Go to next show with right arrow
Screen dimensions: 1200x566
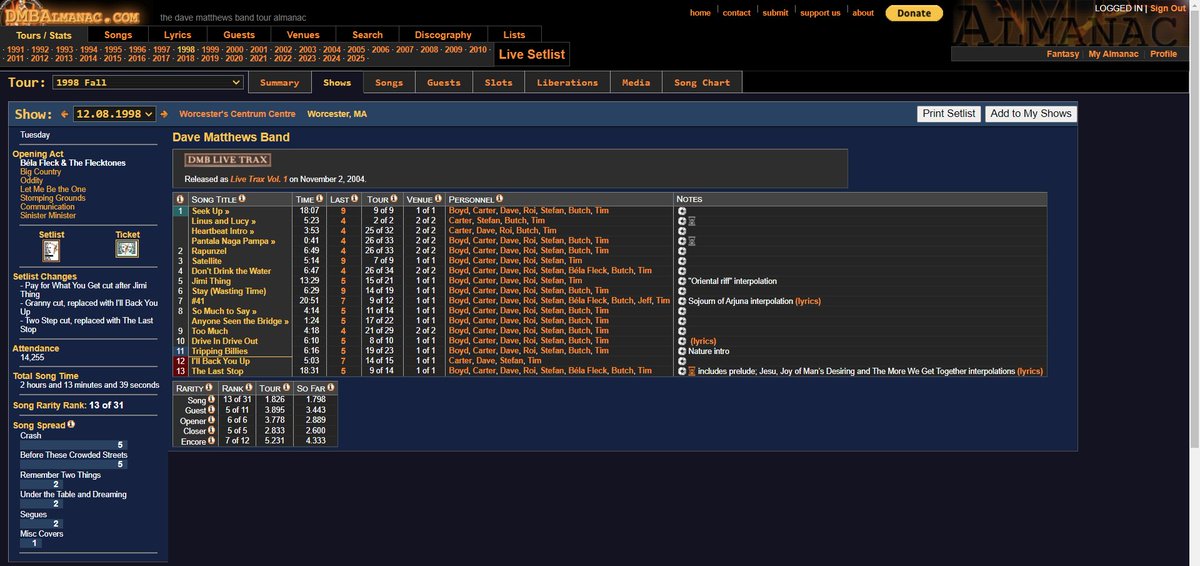pos(165,114)
